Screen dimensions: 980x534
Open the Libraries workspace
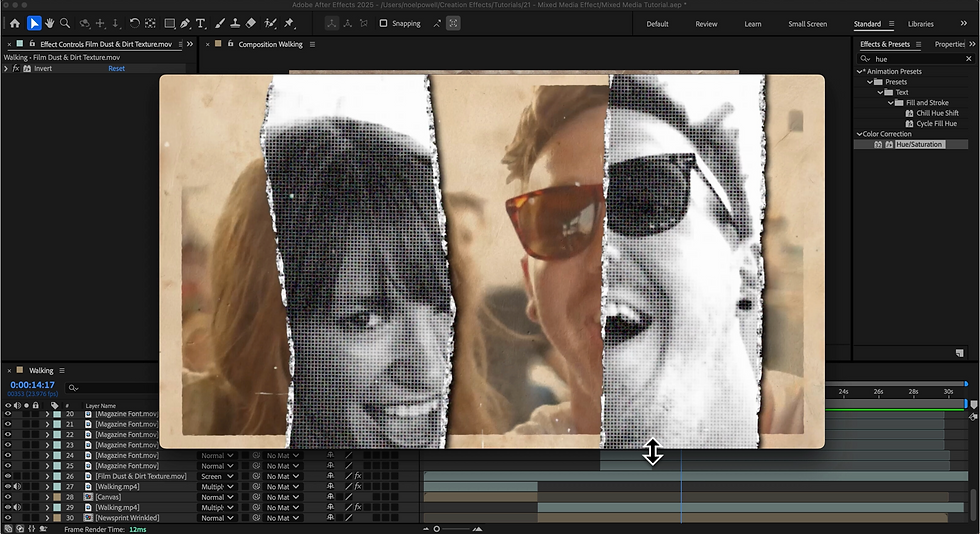pos(921,24)
